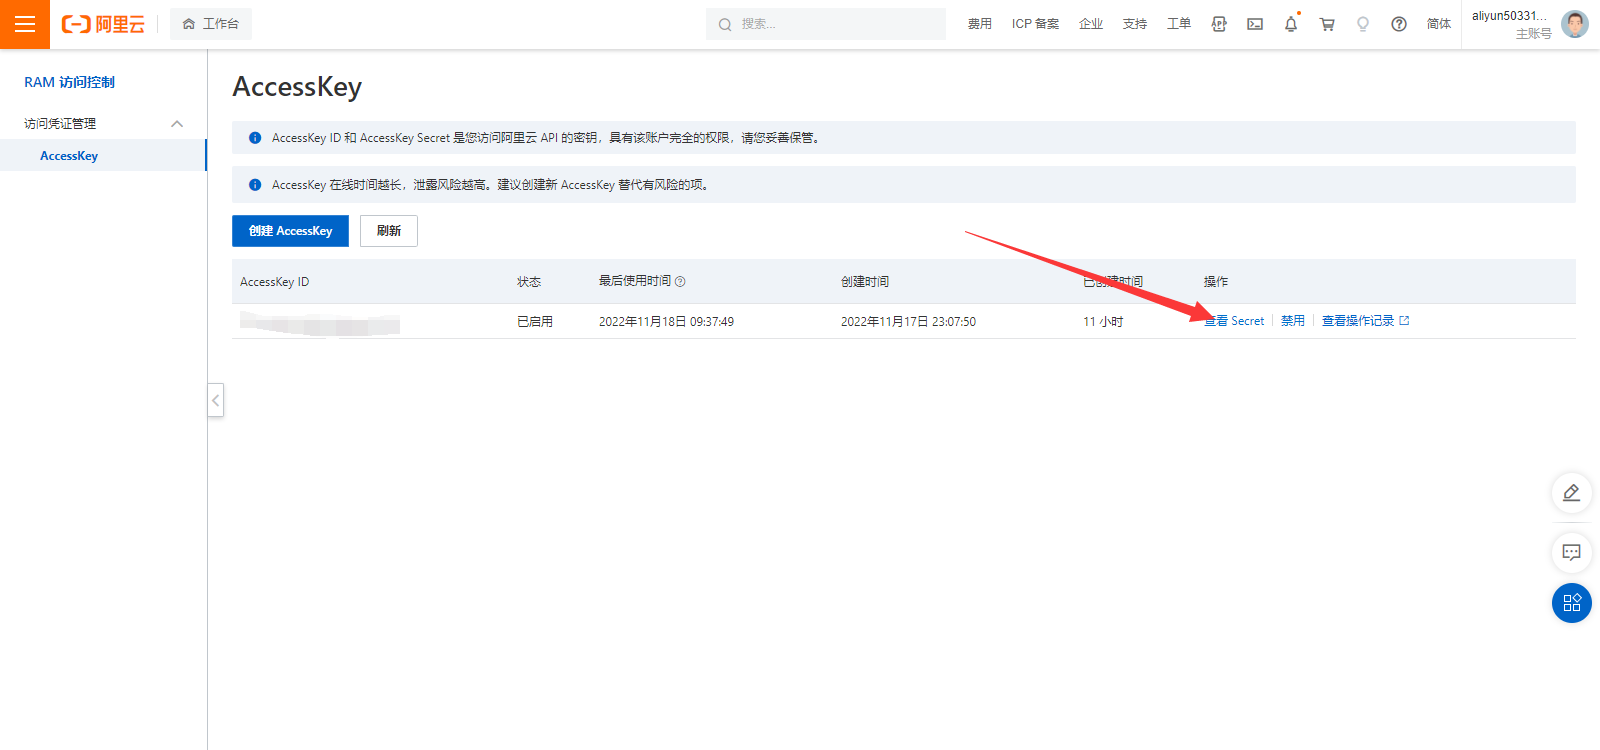
Task: Open the 企业 menu
Action: (1091, 24)
